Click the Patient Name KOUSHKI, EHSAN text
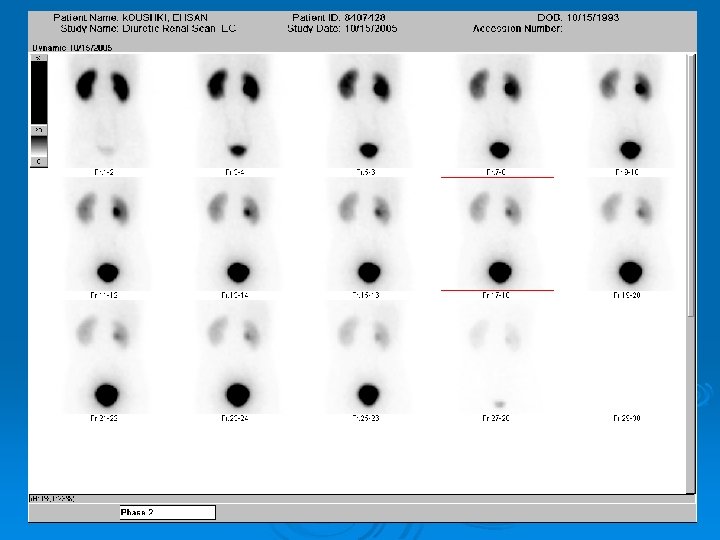The image size is (720, 540). pos(130,18)
